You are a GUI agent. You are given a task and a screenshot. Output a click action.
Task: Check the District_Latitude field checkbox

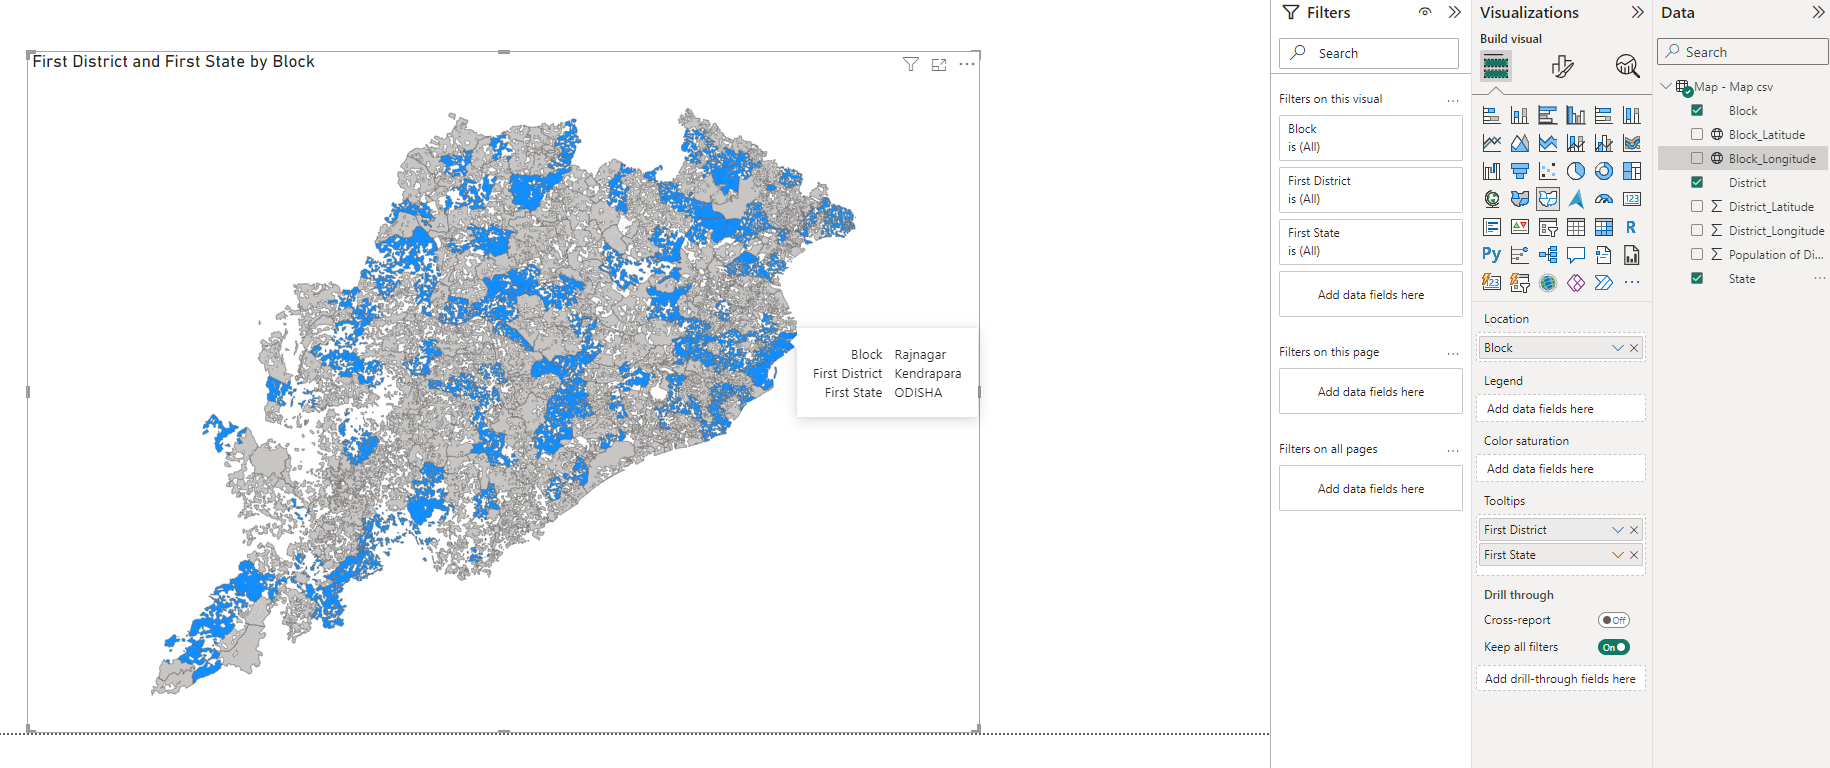point(1697,206)
